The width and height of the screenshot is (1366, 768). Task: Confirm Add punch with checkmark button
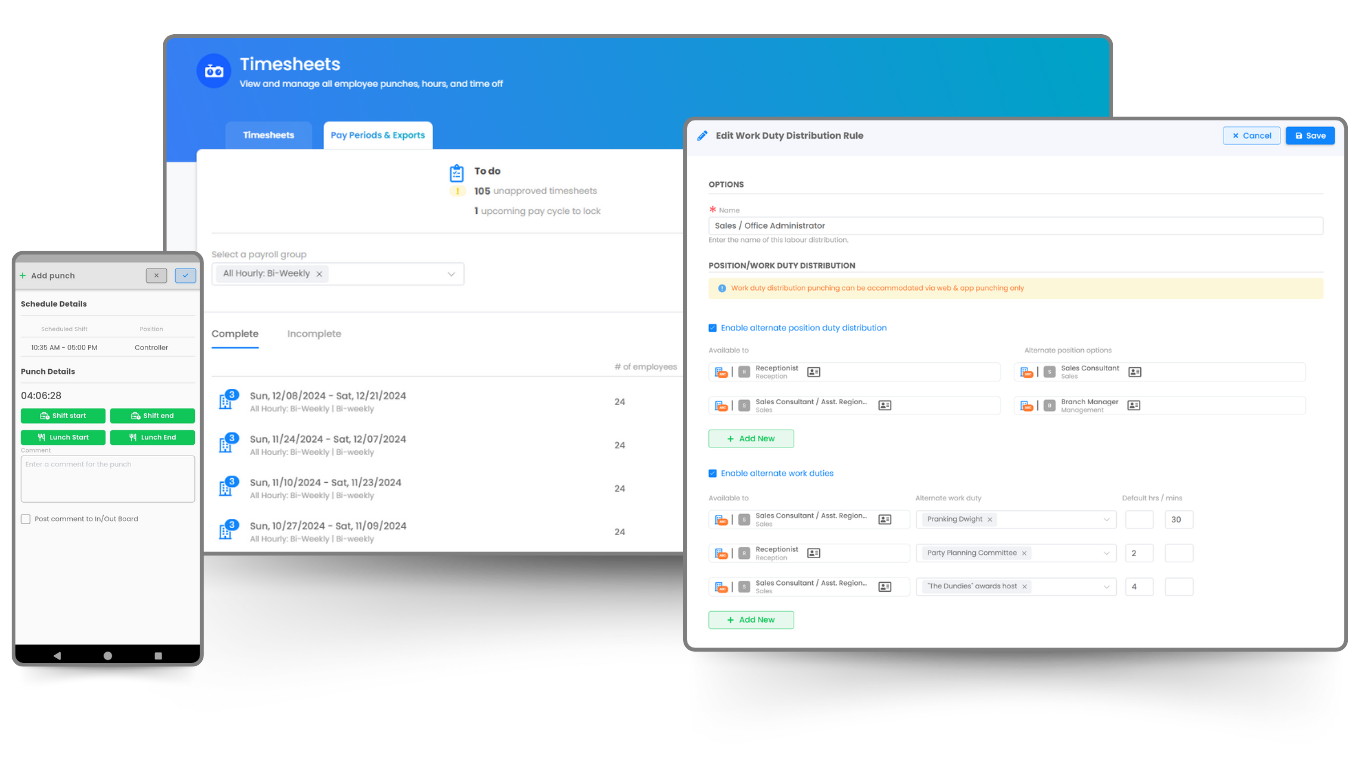[x=185, y=275]
